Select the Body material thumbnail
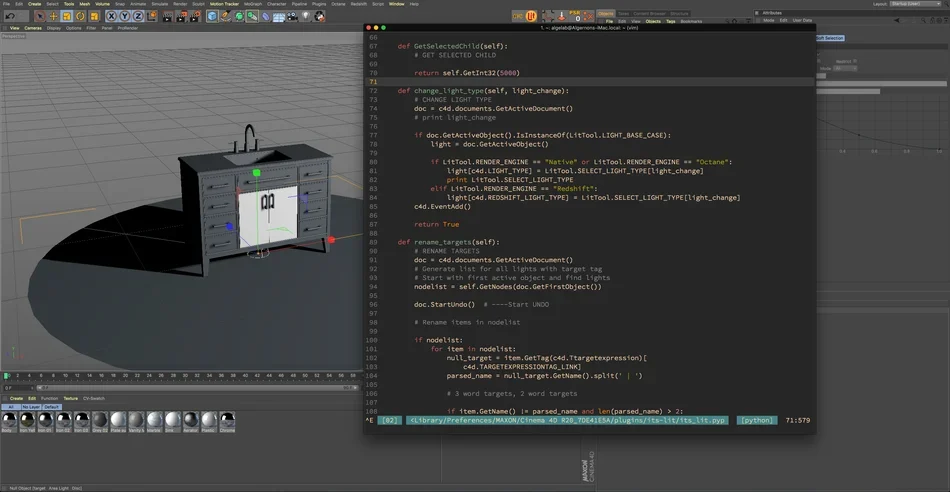 [x=9, y=422]
